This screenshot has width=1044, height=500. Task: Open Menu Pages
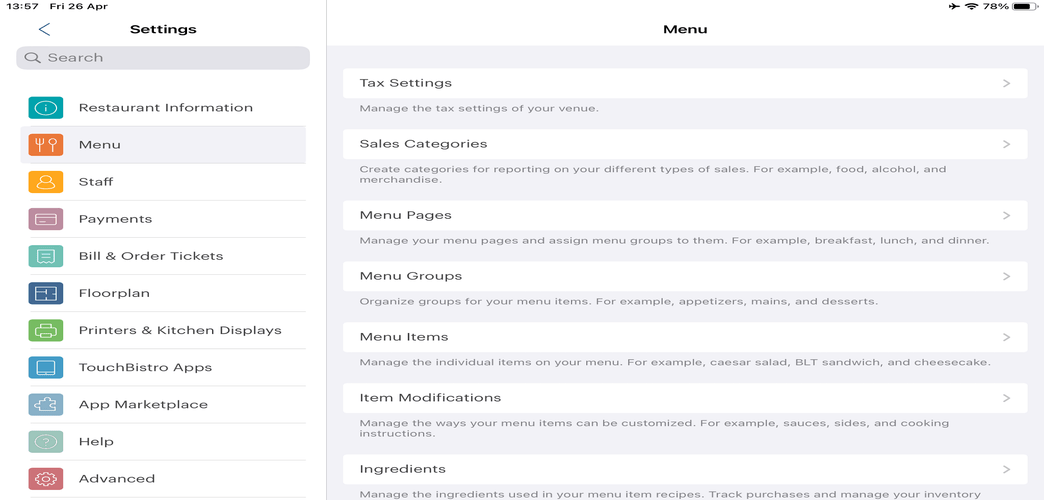(x=685, y=216)
